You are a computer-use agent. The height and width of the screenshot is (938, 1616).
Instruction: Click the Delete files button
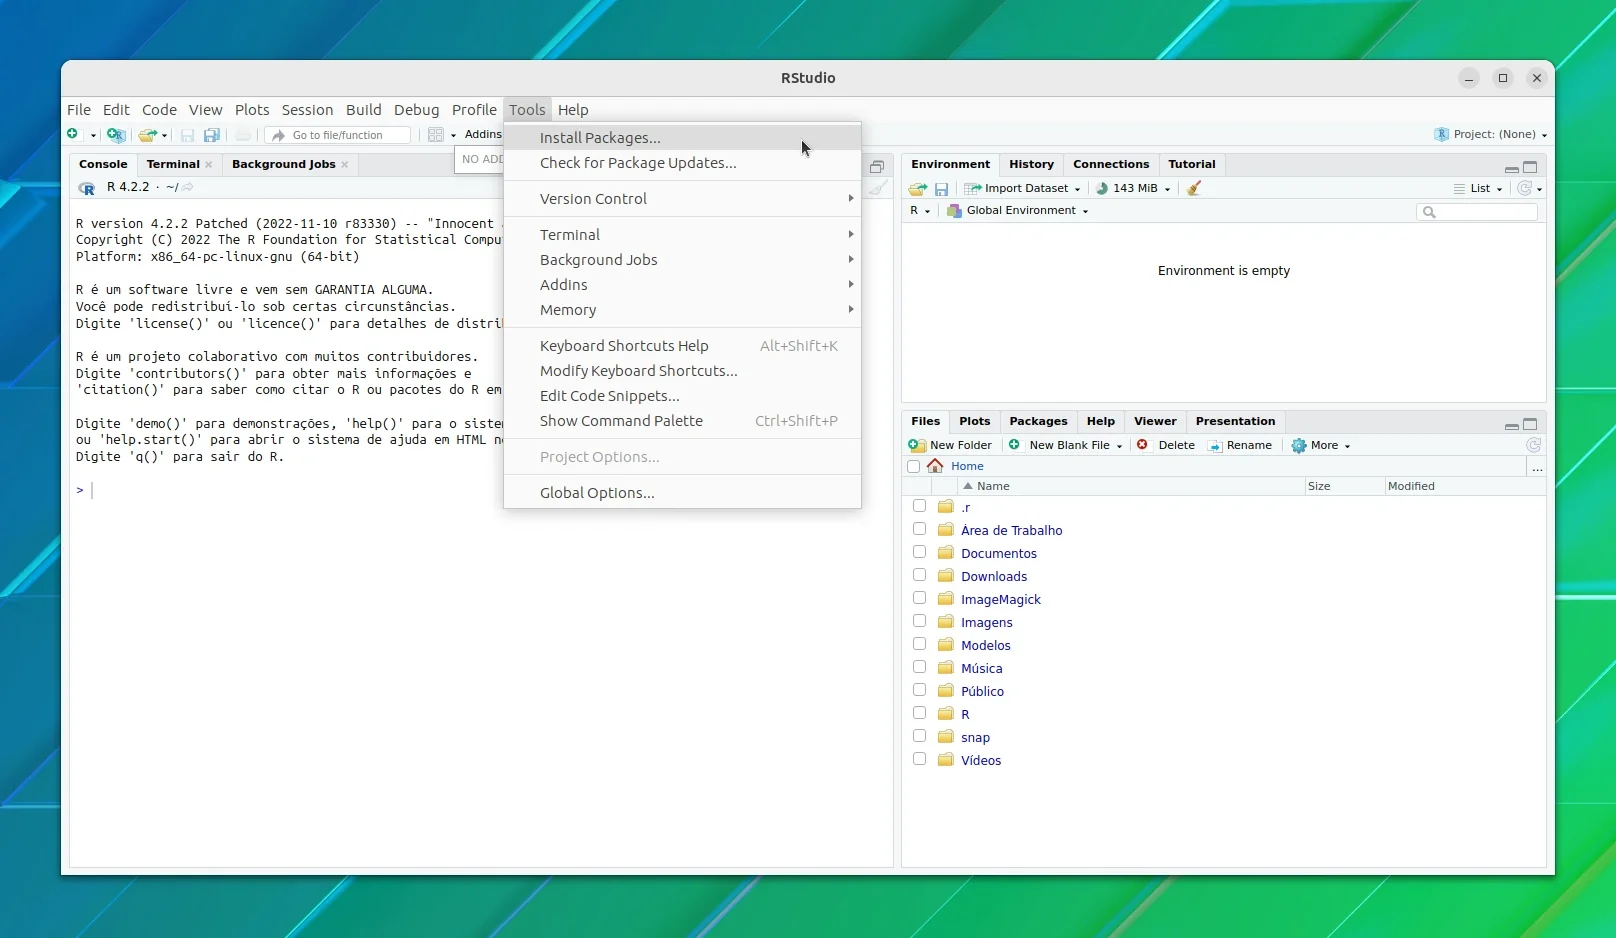point(1166,445)
